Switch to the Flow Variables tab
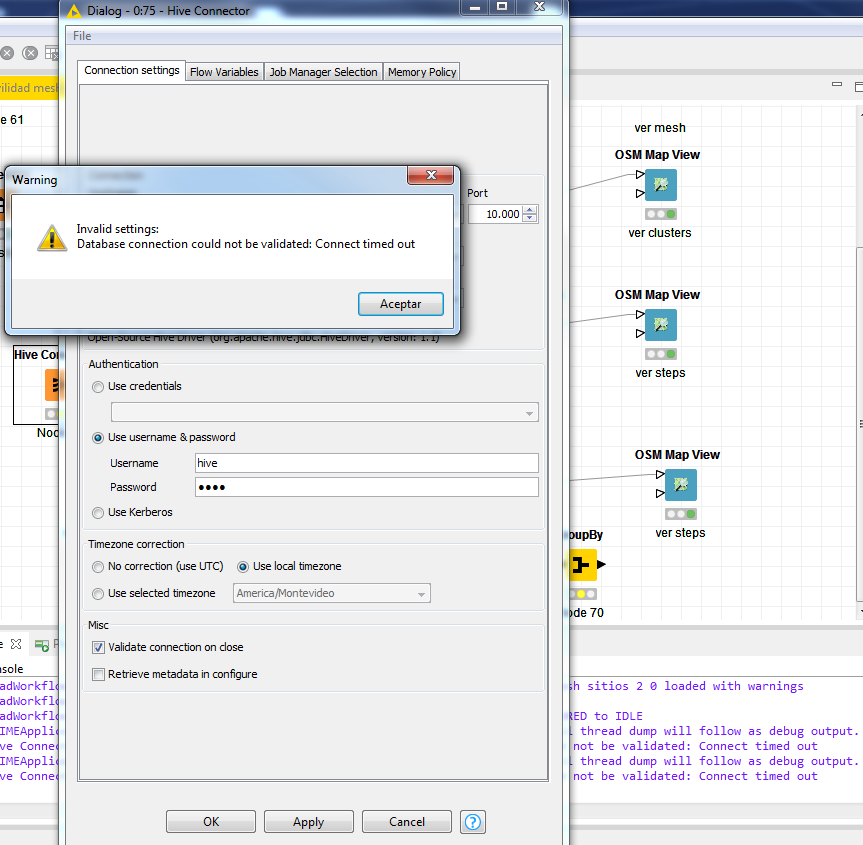The width and height of the screenshot is (863, 845). point(224,72)
